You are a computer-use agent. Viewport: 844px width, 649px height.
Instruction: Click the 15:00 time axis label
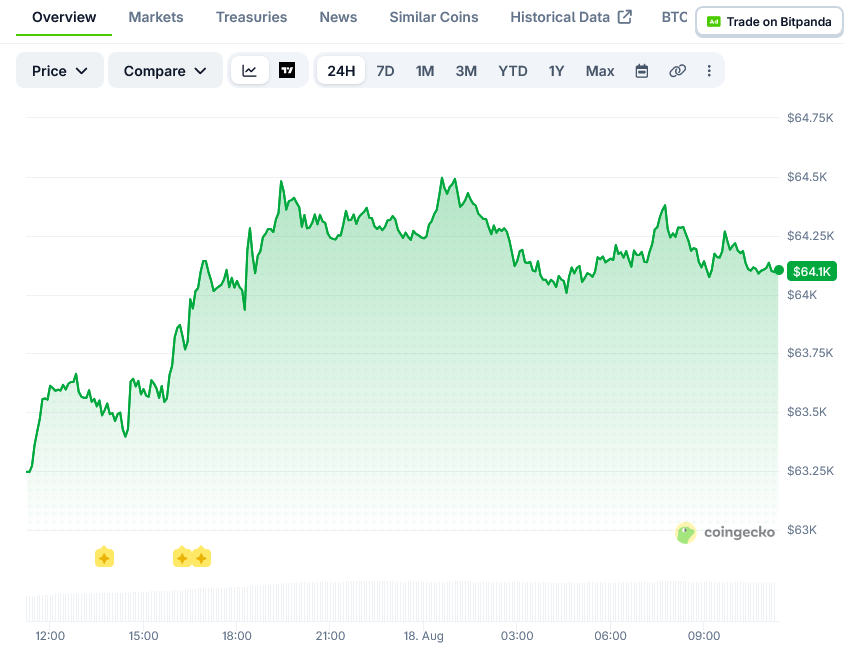(x=143, y=636)
